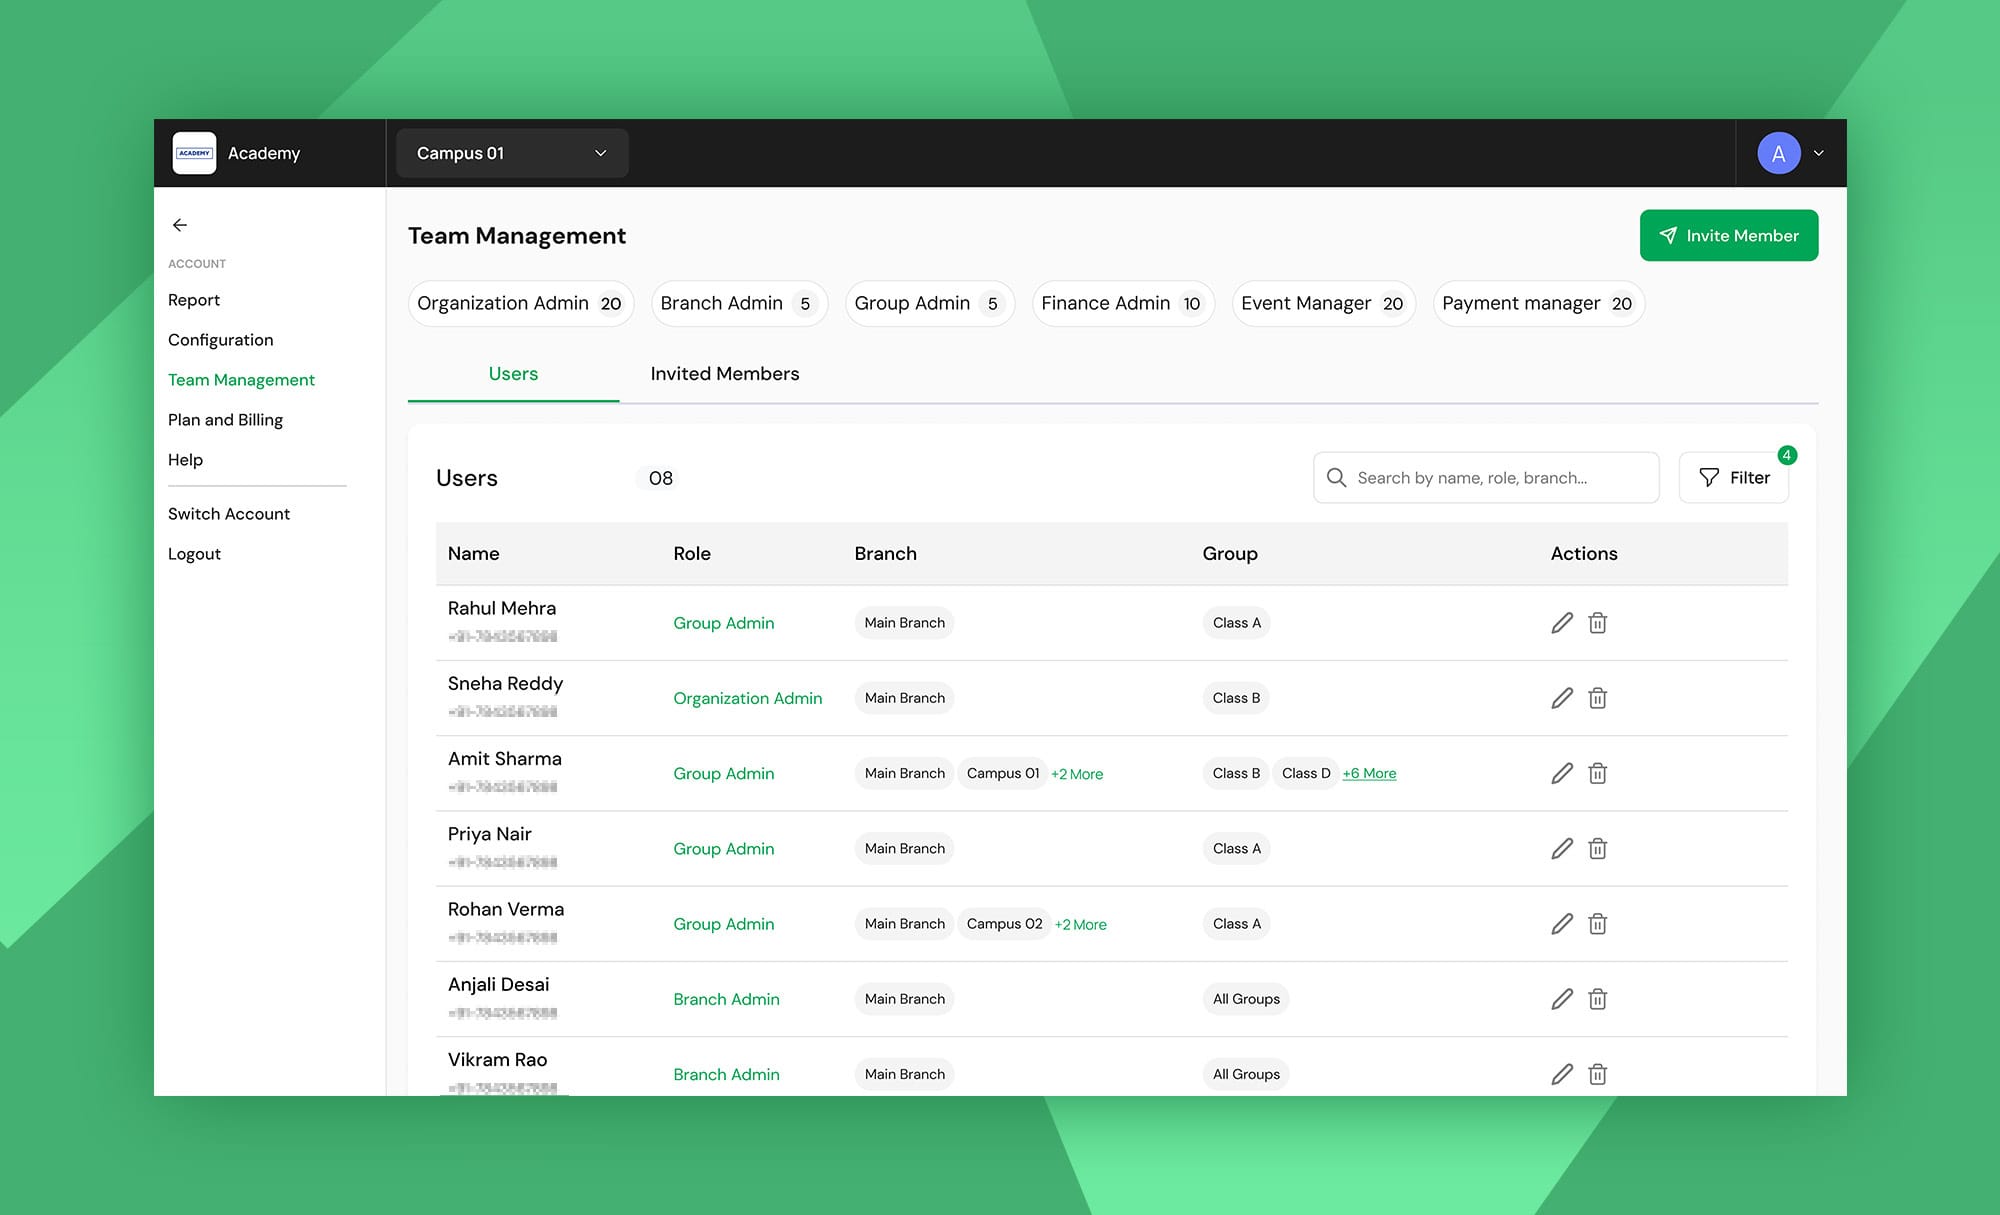Select the Organization Admin role chip

point(520,303)
